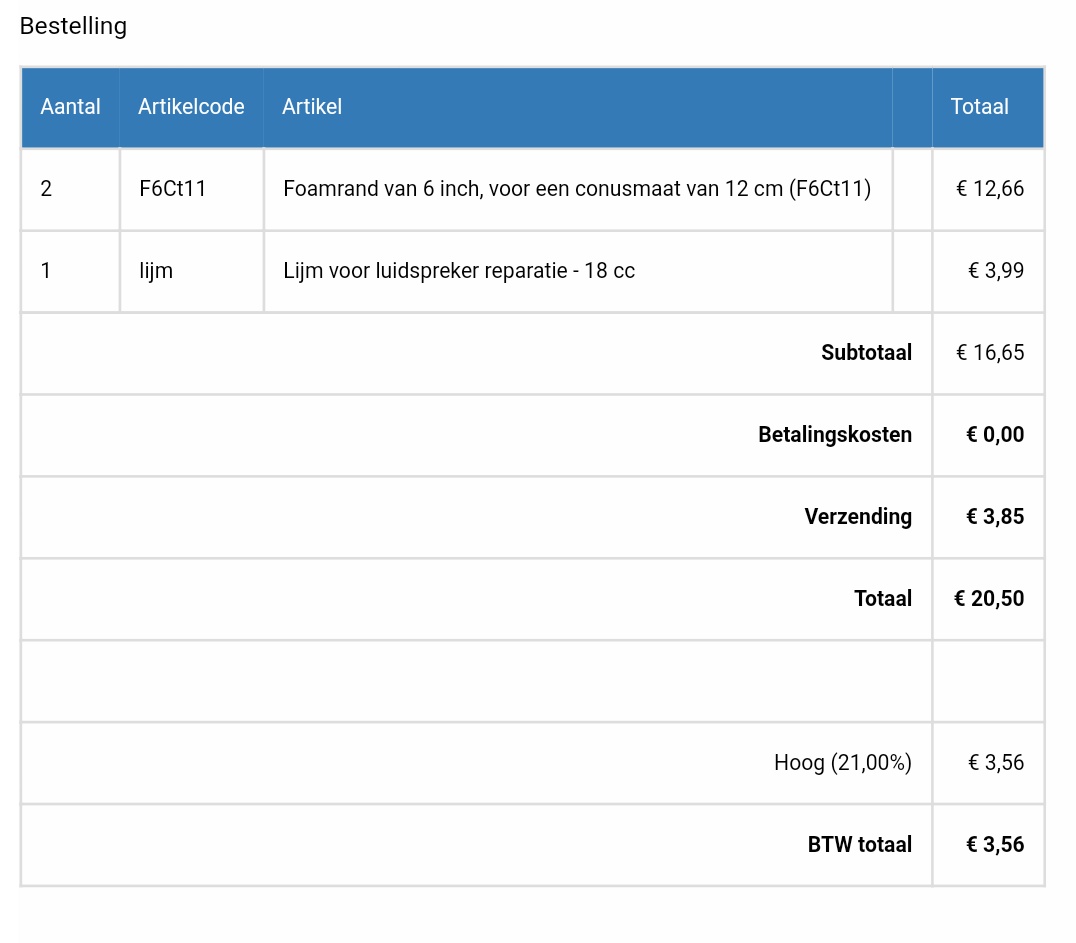Click the BTW totaal label
Viewport: 1076px width, 943px height.
(x=859, y=845)
